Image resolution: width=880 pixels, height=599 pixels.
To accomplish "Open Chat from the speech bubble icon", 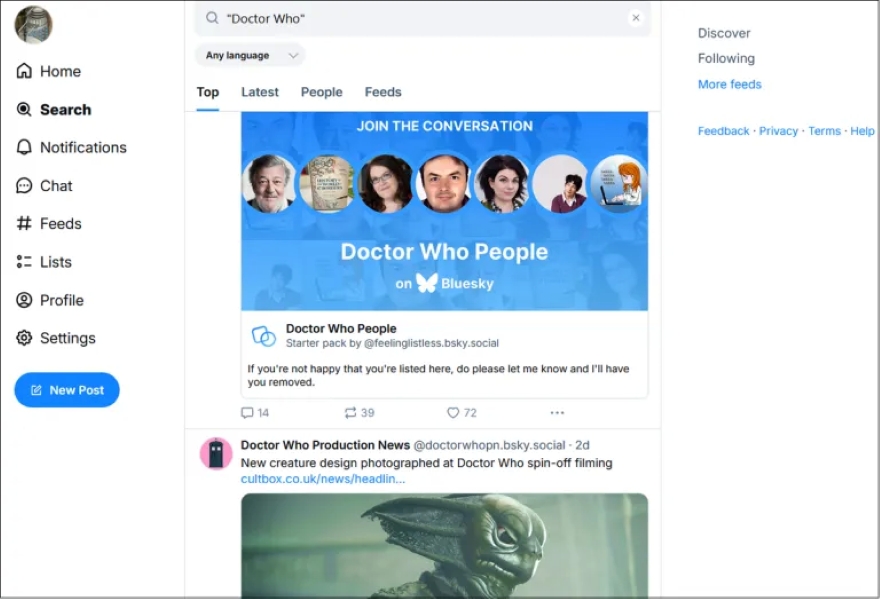I will pos(24,186).
